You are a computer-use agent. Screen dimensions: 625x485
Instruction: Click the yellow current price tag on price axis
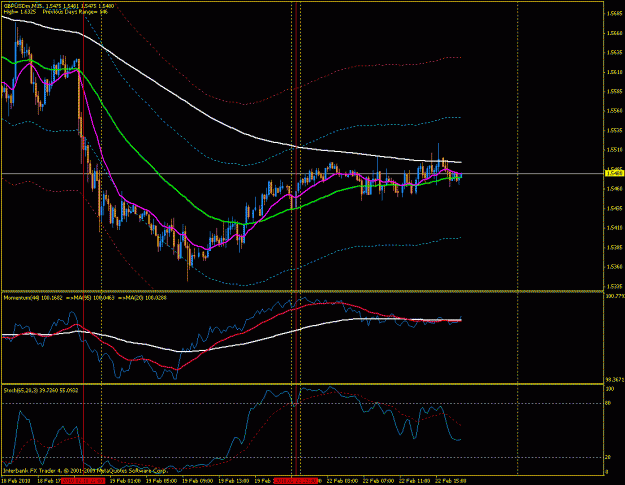613,173
